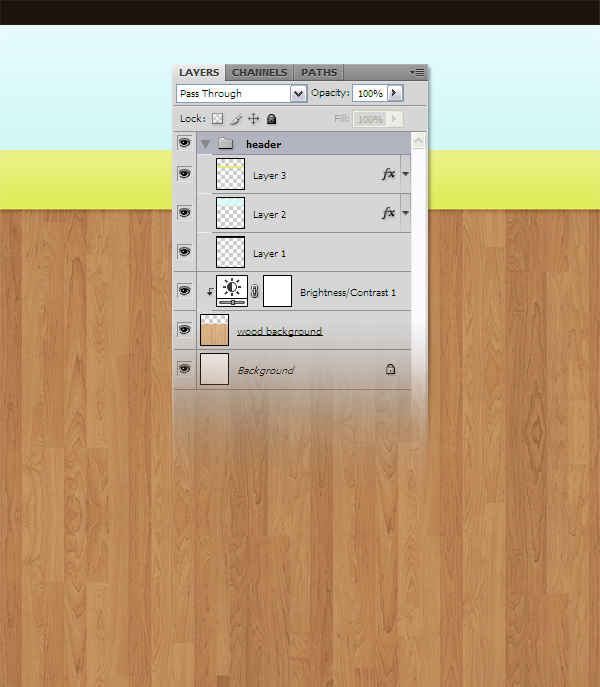
Task: Select Brightness/Contrast 1 layer name
Action: click(348, 293)
